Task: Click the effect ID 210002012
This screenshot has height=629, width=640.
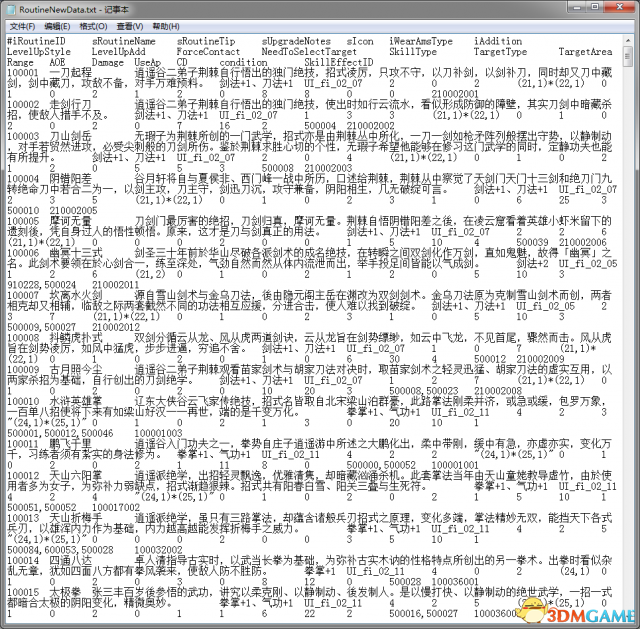Action: [116, 328]
